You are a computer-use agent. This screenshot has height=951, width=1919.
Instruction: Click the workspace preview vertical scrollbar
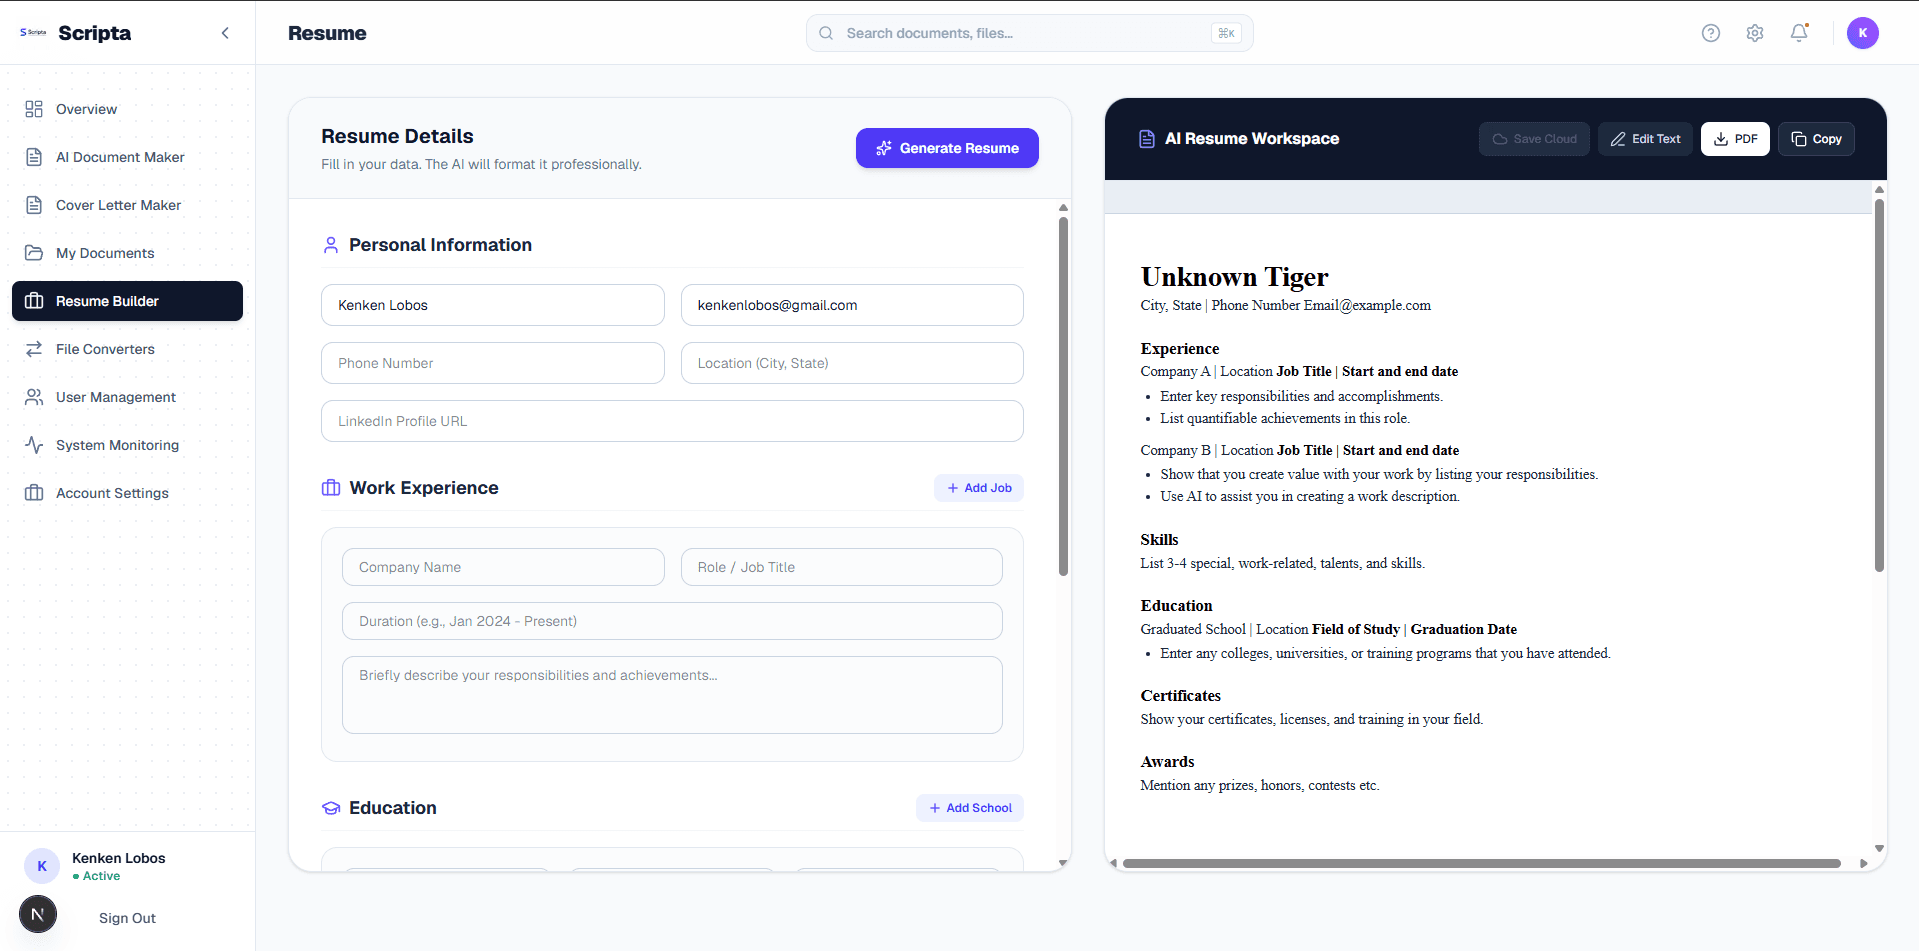pos(1879,385)
